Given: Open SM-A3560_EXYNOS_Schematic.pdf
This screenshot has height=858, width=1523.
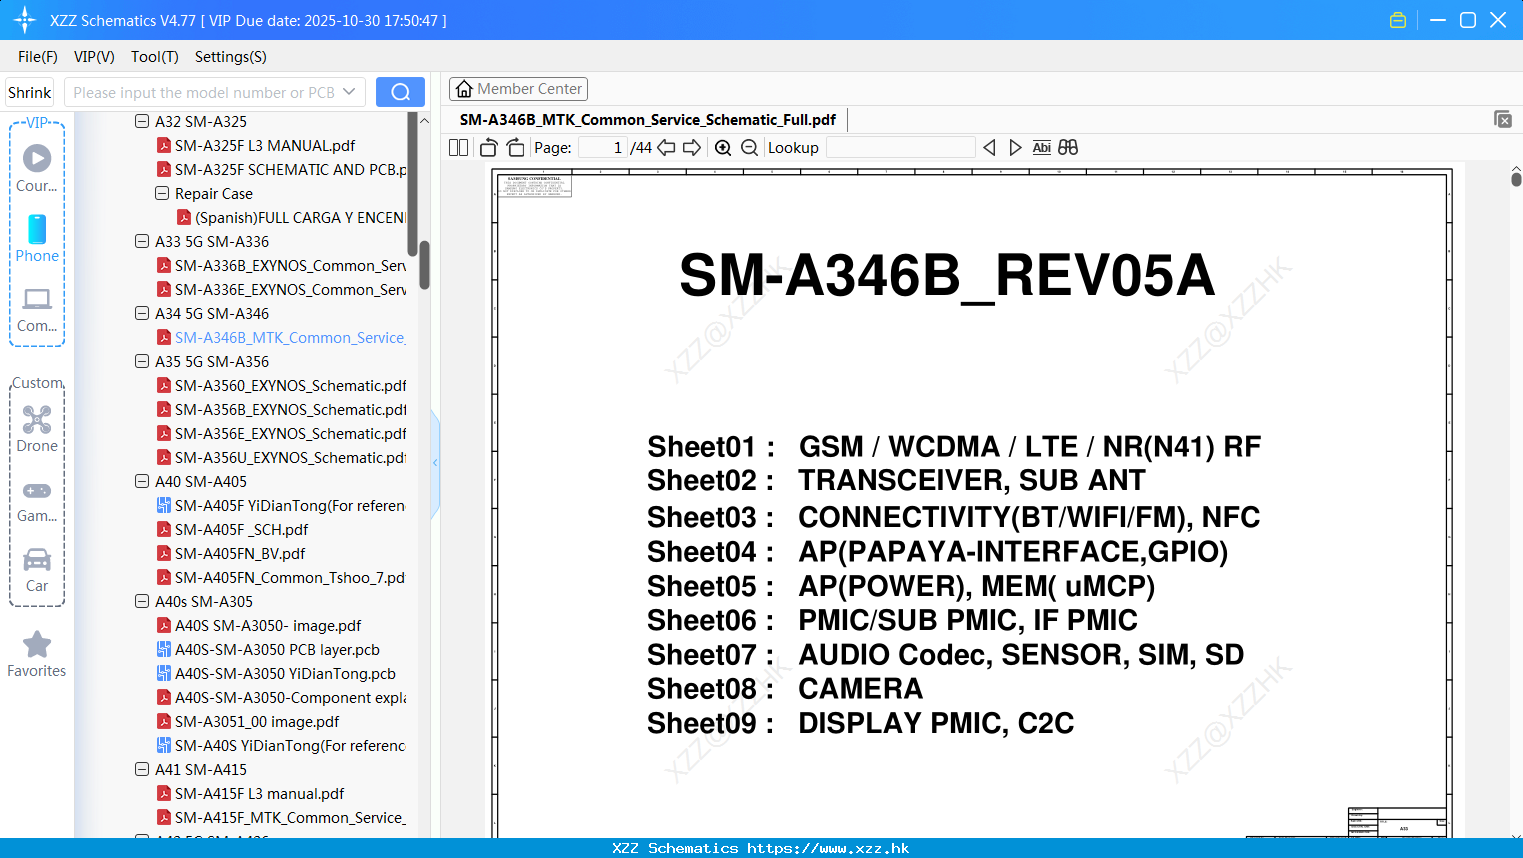Looking at the screenshot, I should coord(290,385).
